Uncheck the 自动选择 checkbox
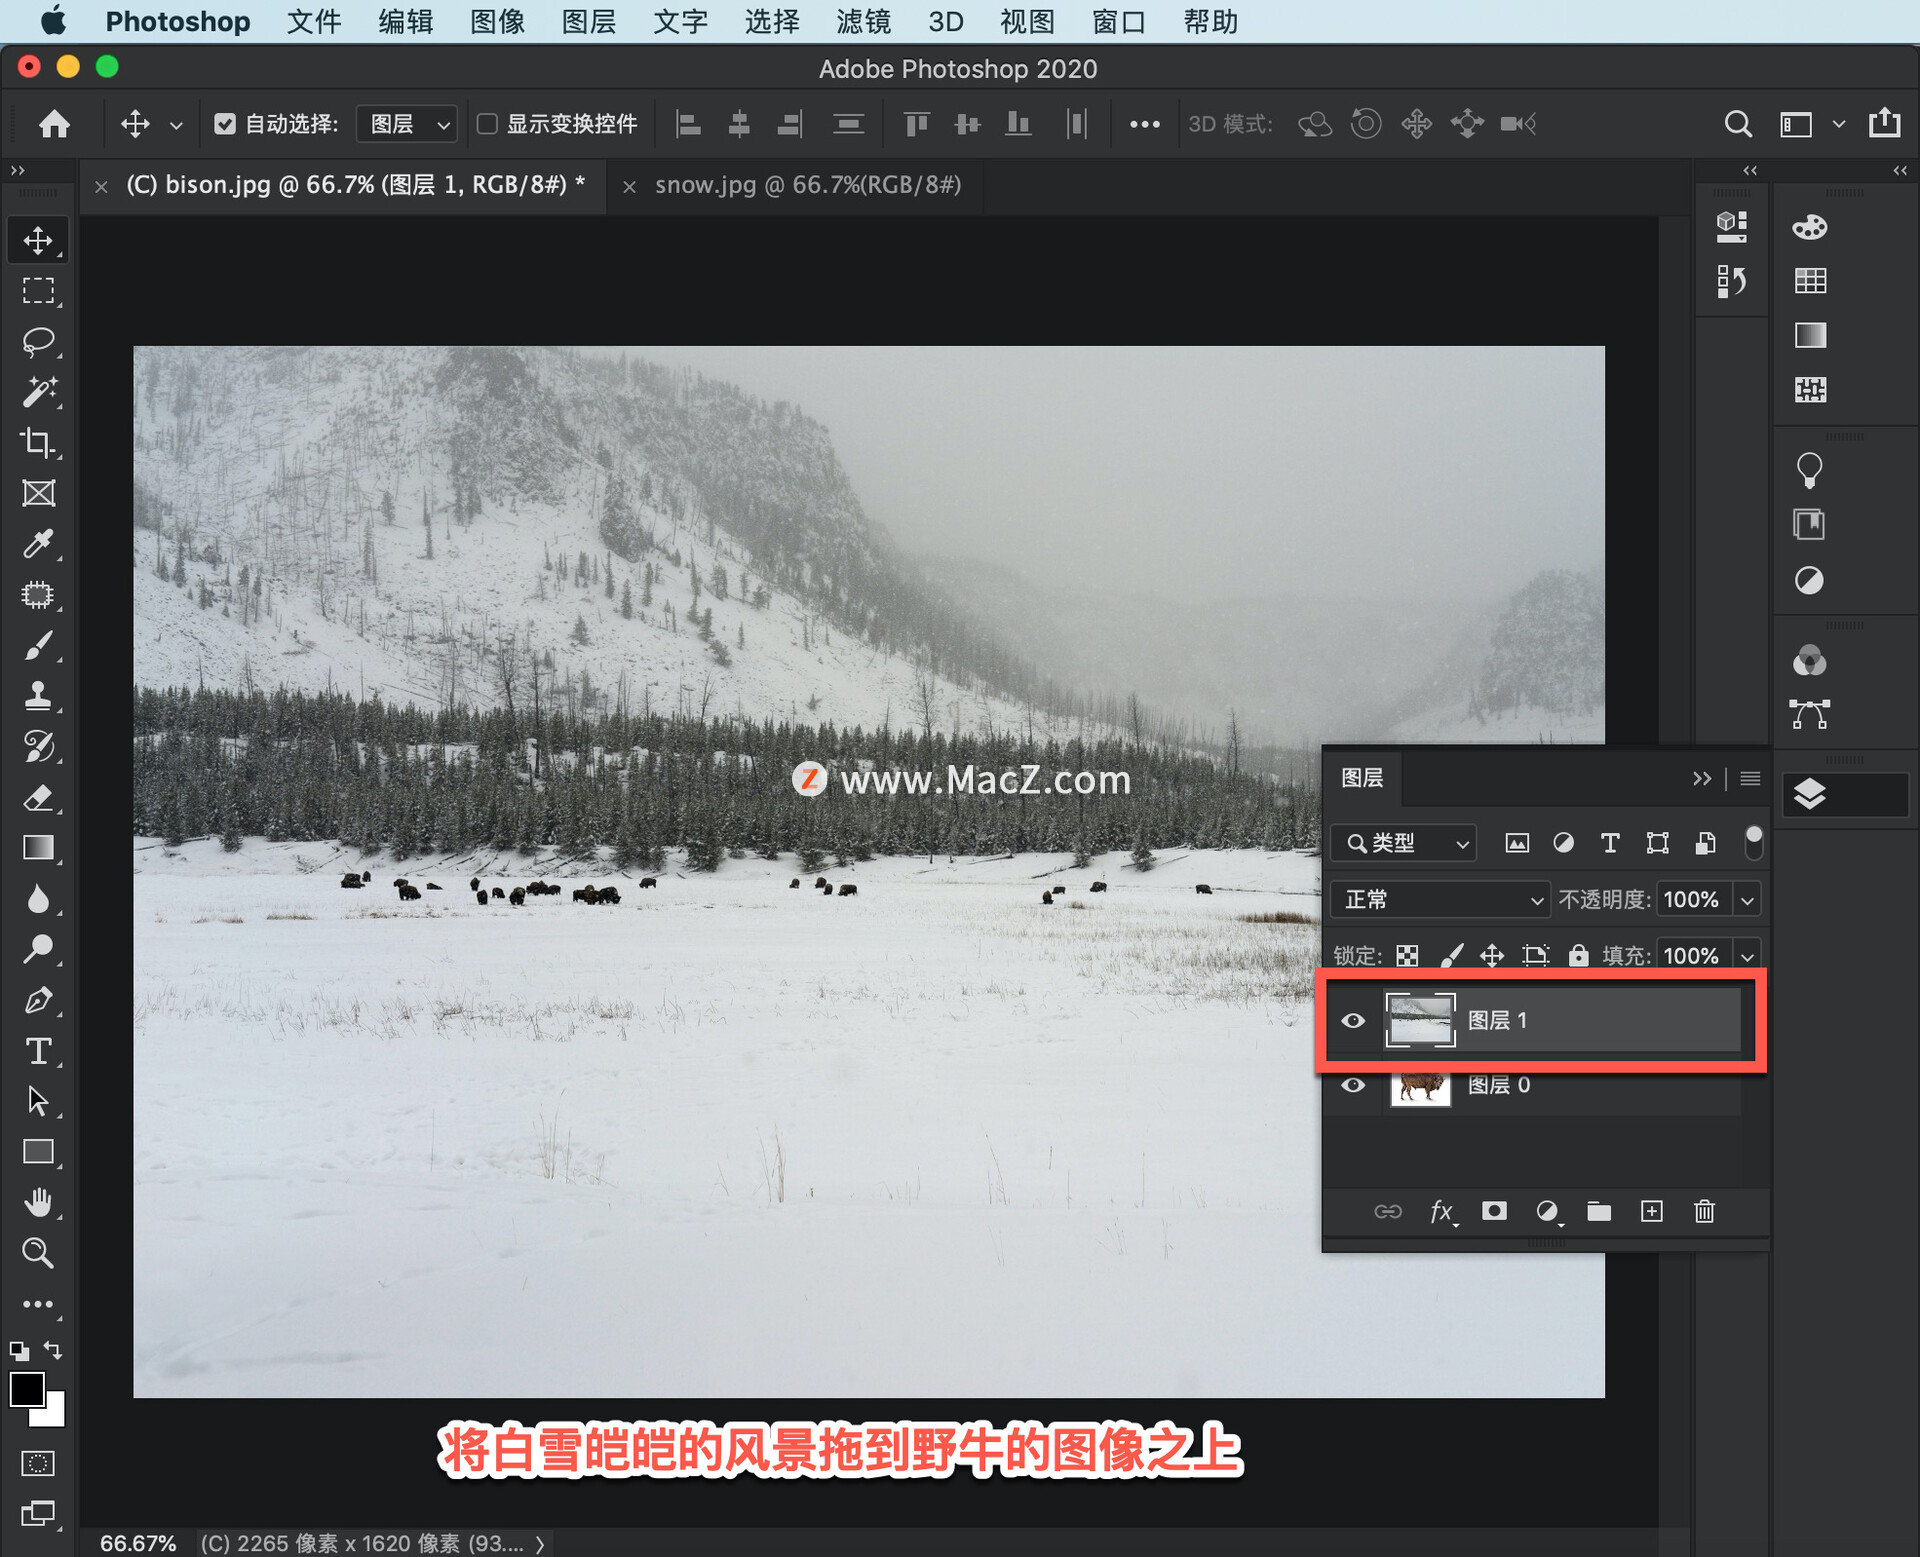 pos(225,124)
